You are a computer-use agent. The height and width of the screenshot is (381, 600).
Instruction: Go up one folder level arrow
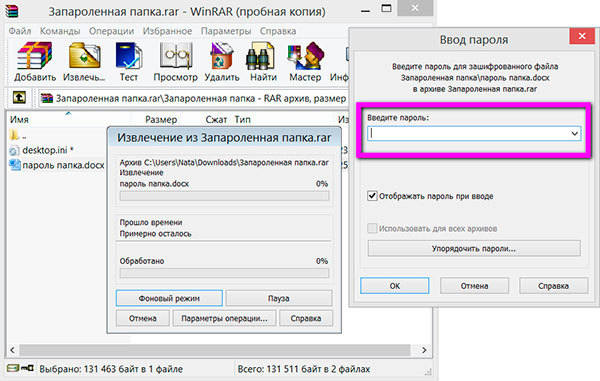pos(20,98)
